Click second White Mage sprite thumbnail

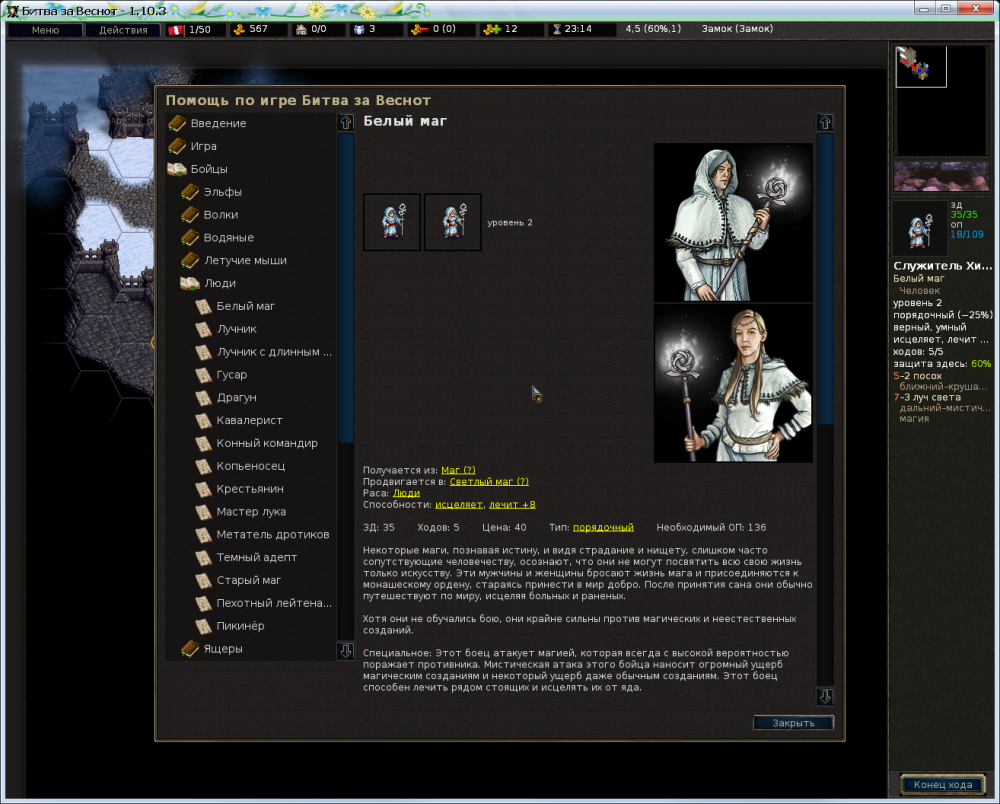(x=453, y=223)
